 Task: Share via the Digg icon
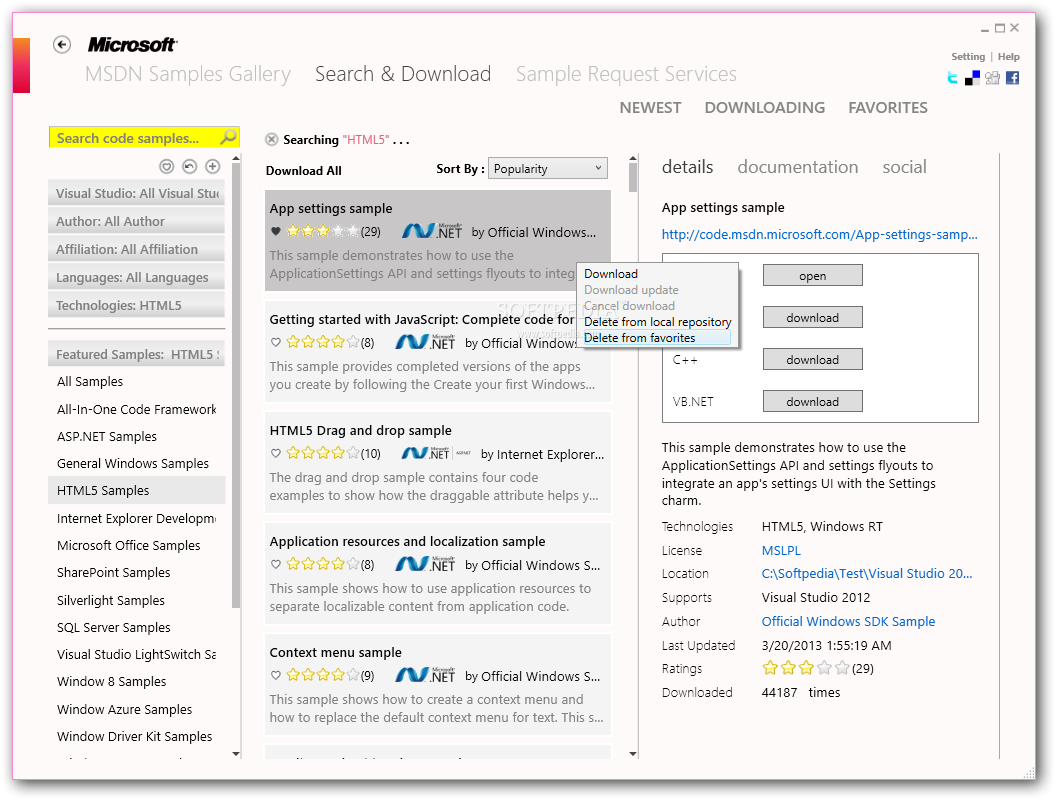coord(992,77)
